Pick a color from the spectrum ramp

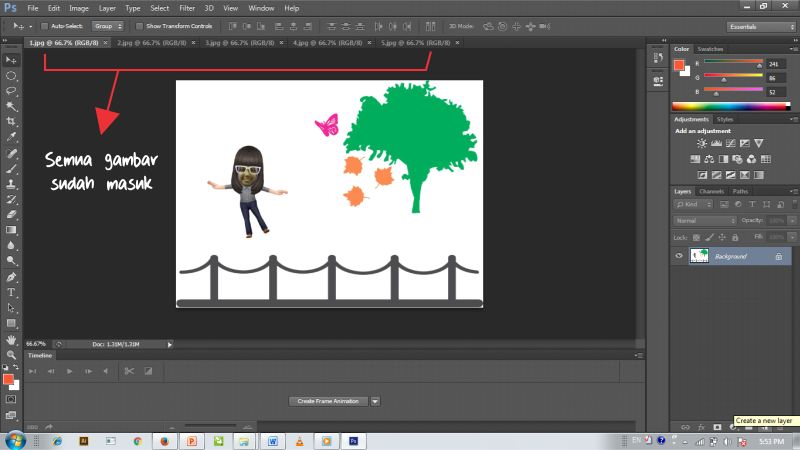(731, 106)
